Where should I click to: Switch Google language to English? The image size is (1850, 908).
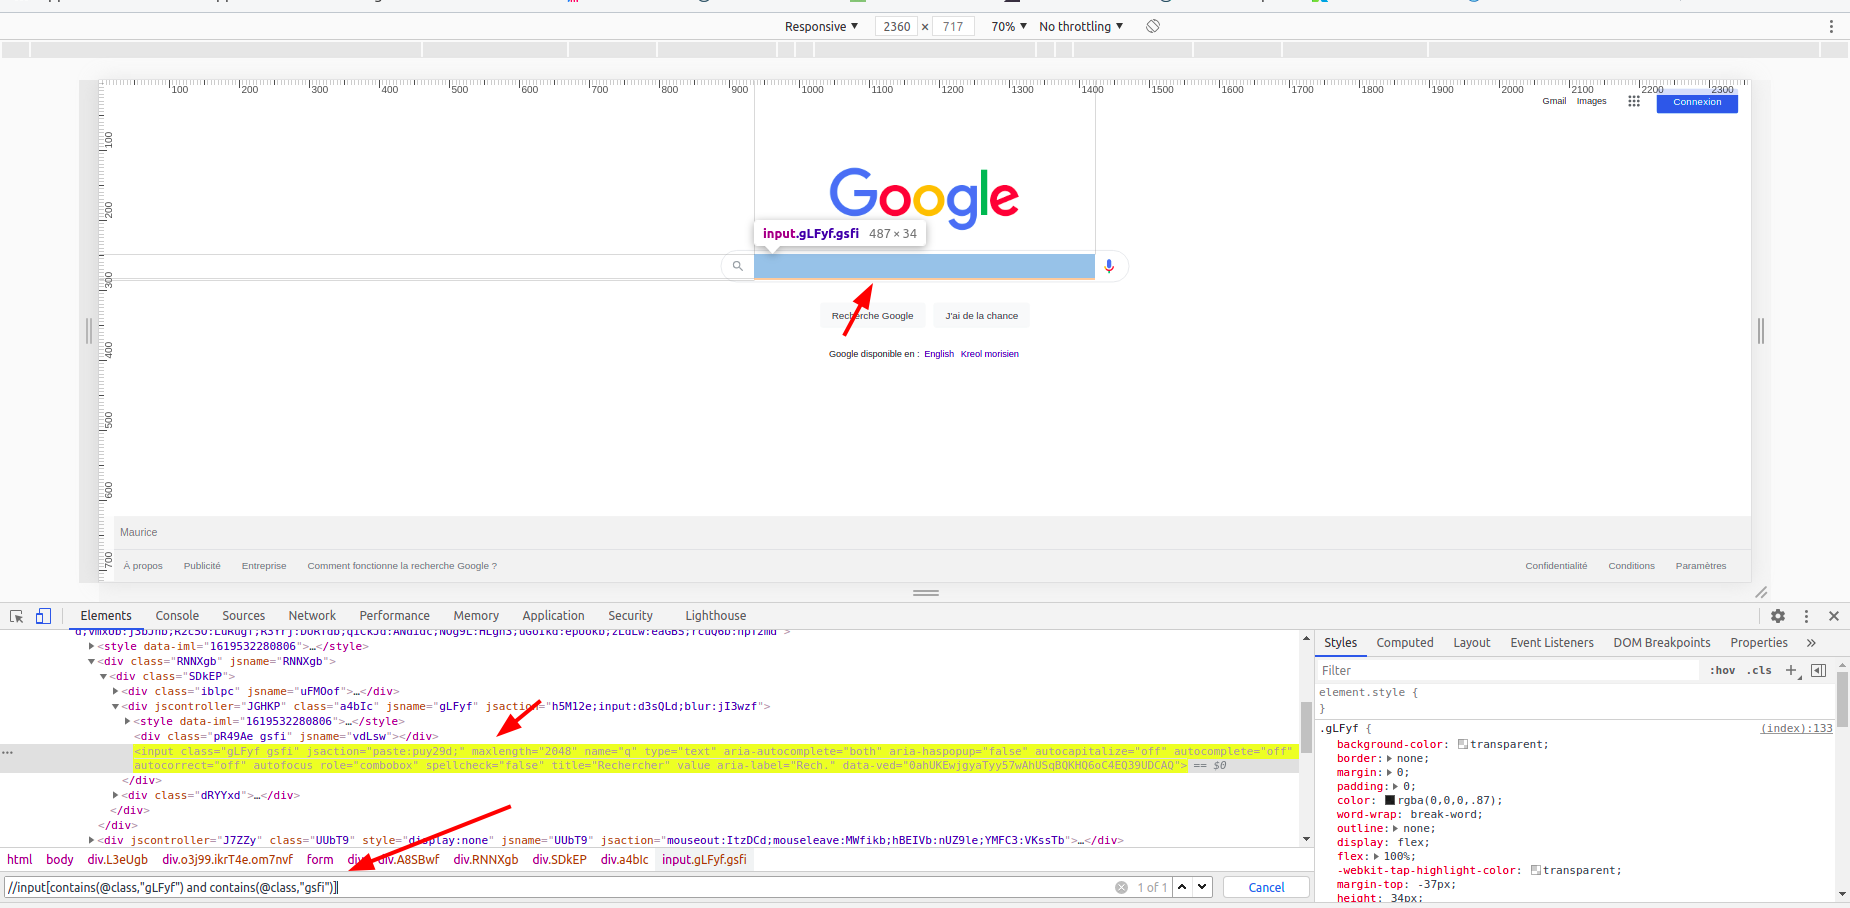point(939,354)
